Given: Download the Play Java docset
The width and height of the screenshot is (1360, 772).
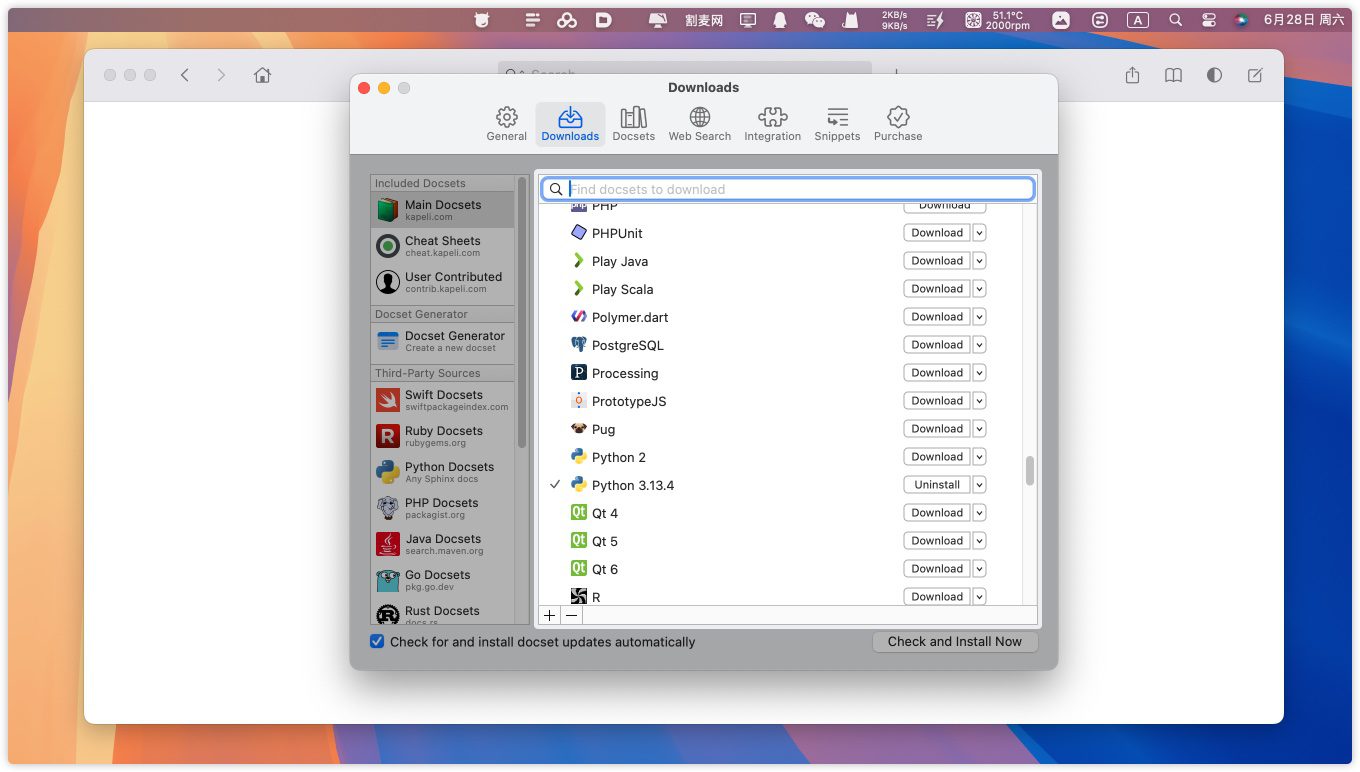Looking at the screenshot, I should 937,260.
